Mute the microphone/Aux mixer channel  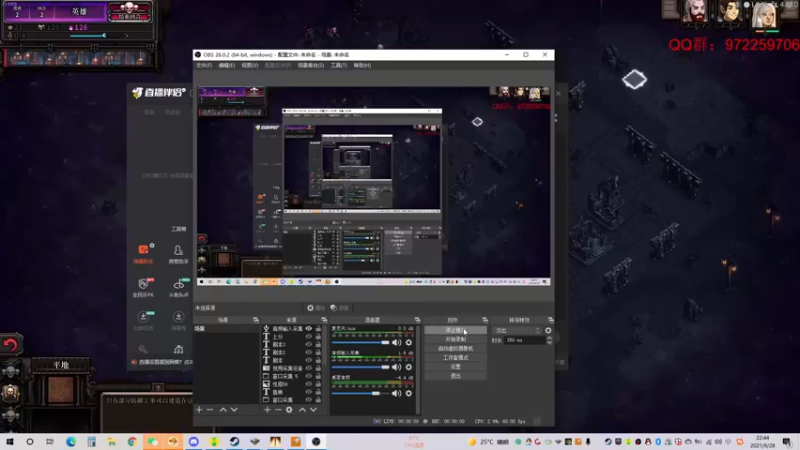(396, 342)
